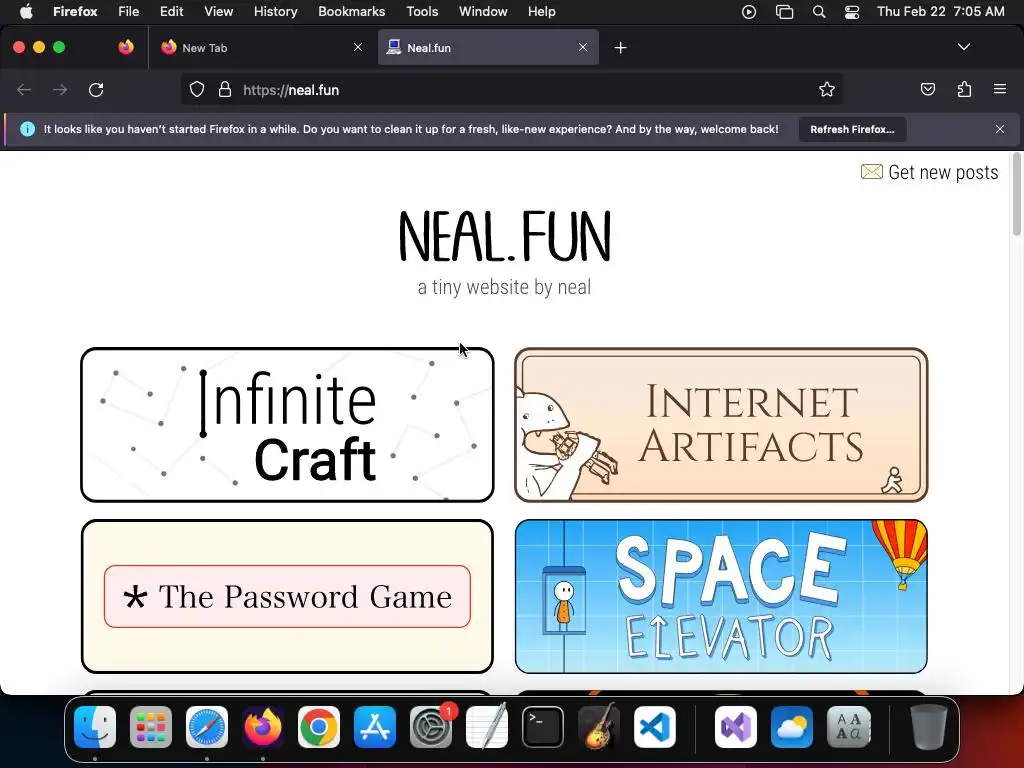Close the Neal.fun tab
This screenshot has width=1024, height=768.
pyautogui.click(x=583, y=47)
